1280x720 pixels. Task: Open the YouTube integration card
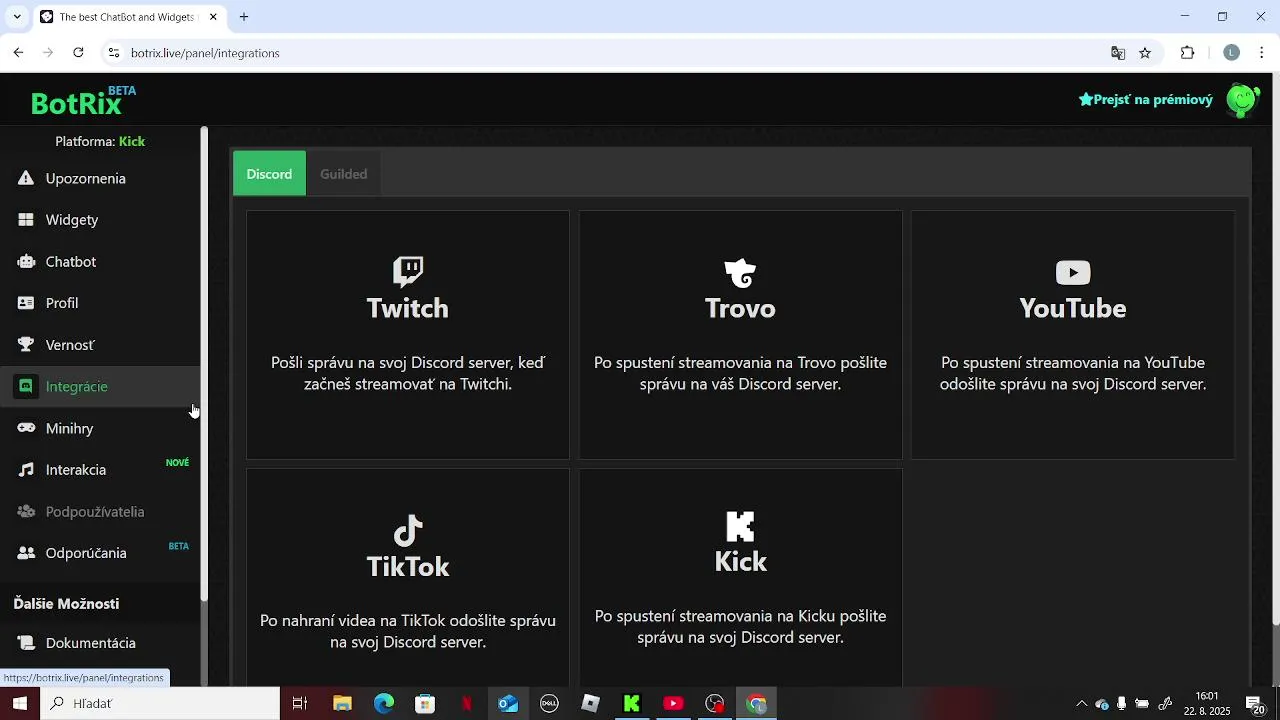click(1073, 335)
